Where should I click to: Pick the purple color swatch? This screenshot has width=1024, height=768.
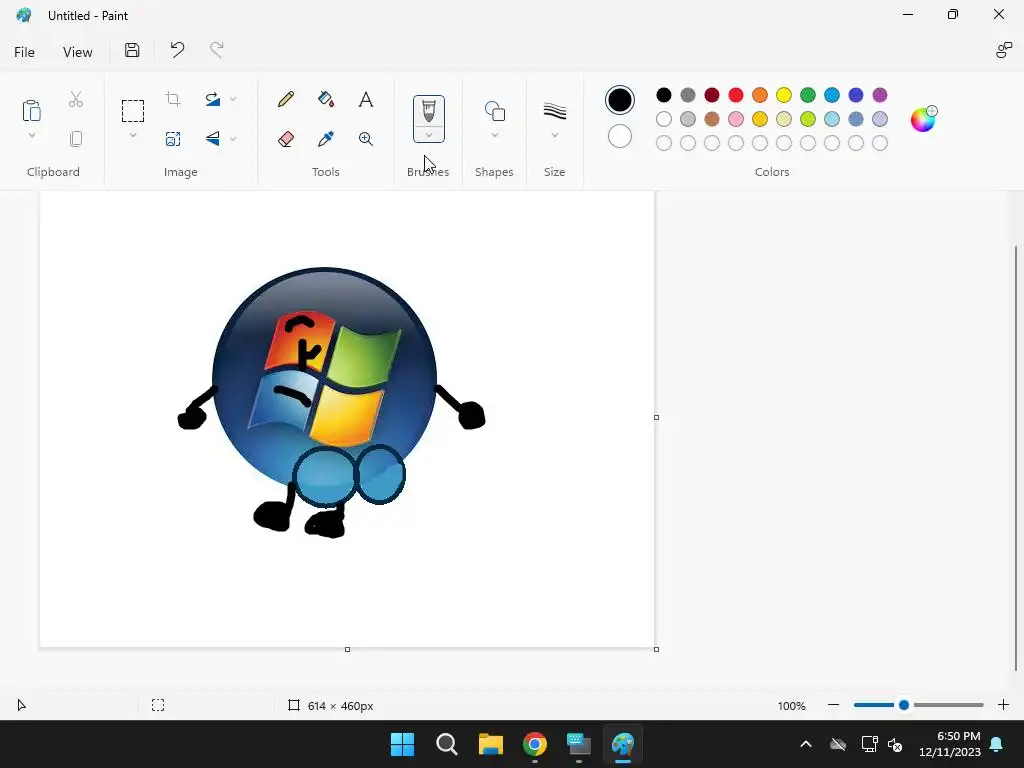(880, 95)
